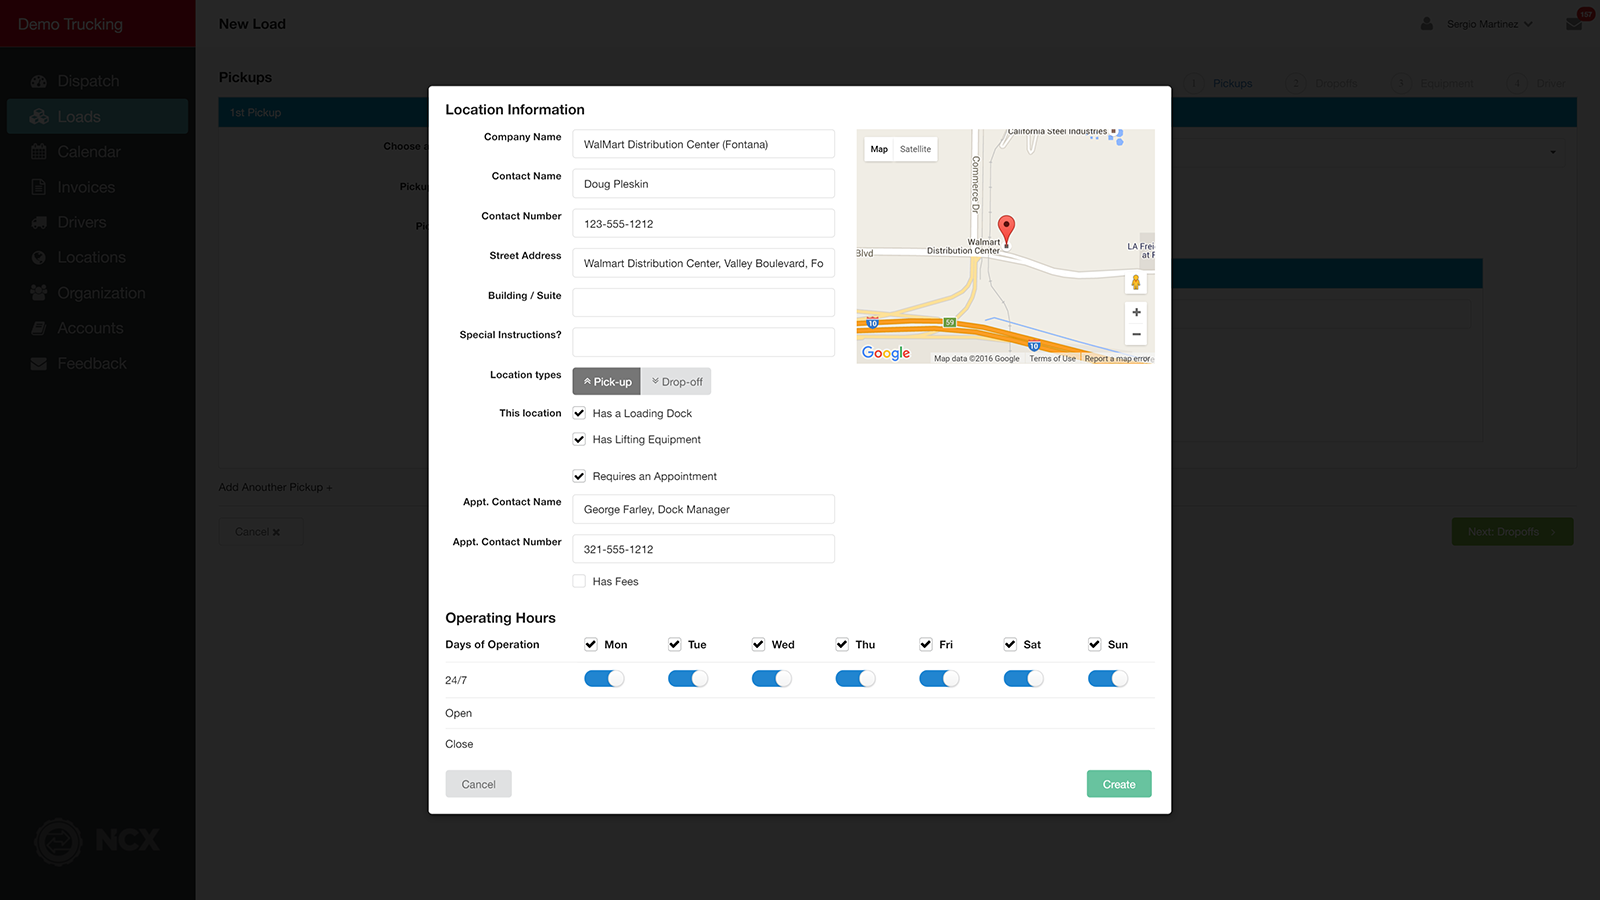This screenshot has height=900, width=1600.
Task: Click the Street View pegman icon
Action: tap(1136, 282)
